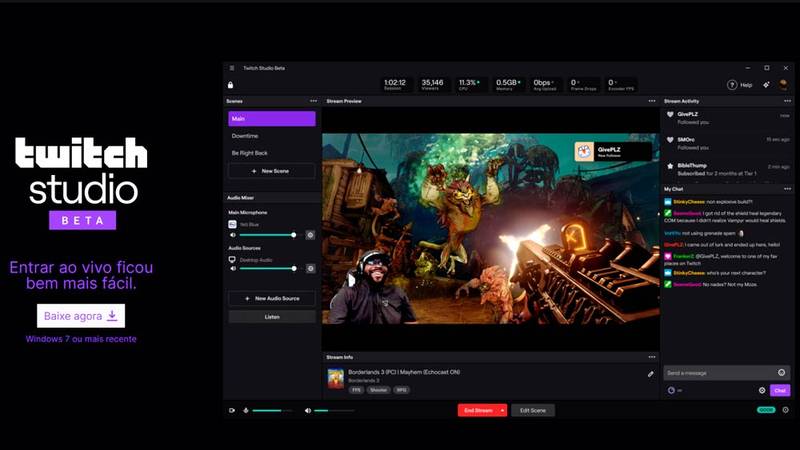The height and width of the screenshot is (450, 800).
Task: Send message with purple Chat button
Action: (x=780, y=390)
